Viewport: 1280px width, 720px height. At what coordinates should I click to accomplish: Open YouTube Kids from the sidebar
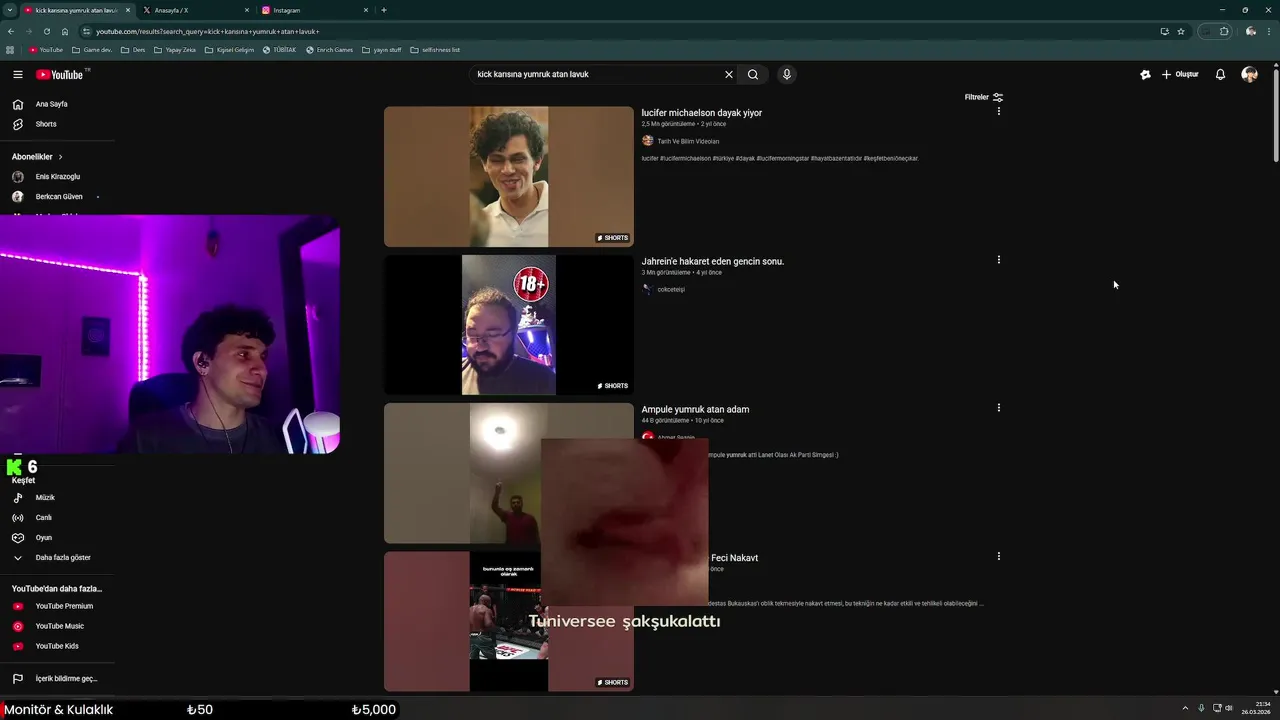point(57,646)
